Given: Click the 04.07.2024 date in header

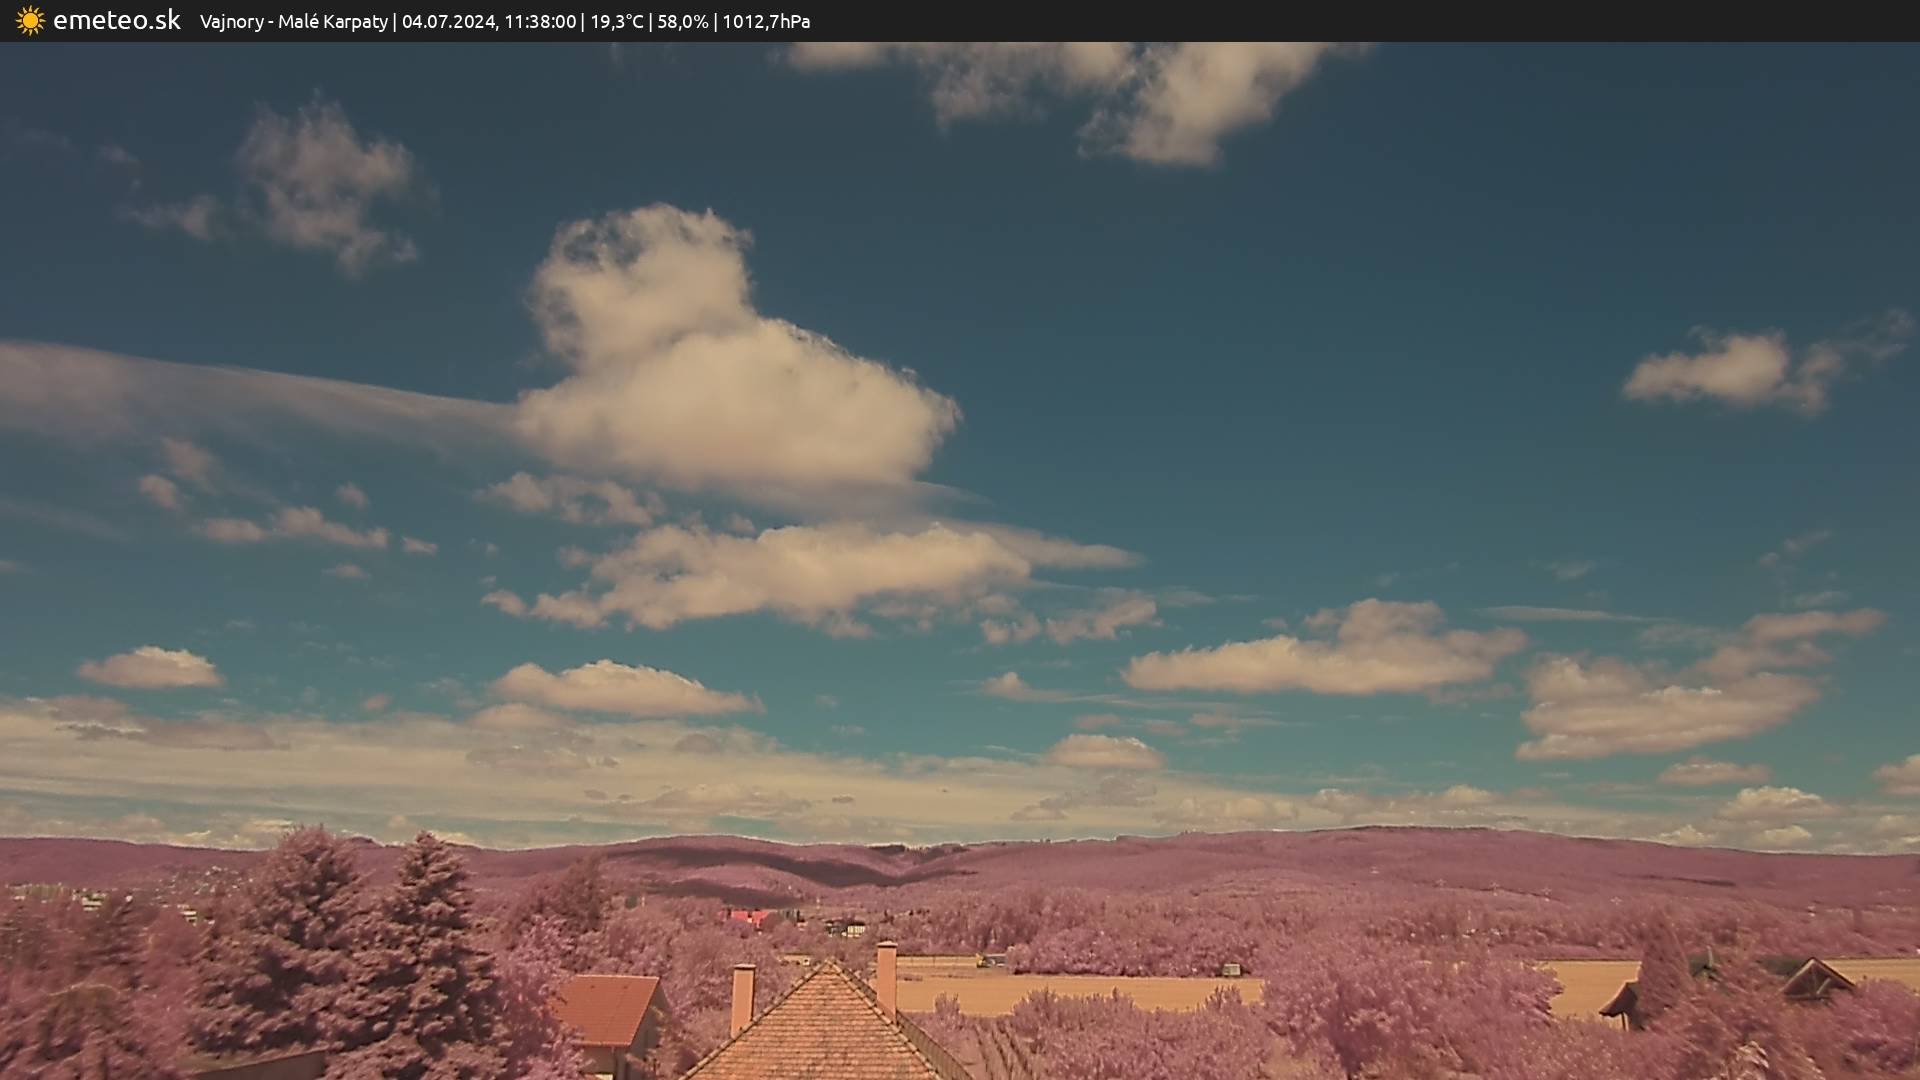Looking at the screenshot, I should tap(448, 21).
